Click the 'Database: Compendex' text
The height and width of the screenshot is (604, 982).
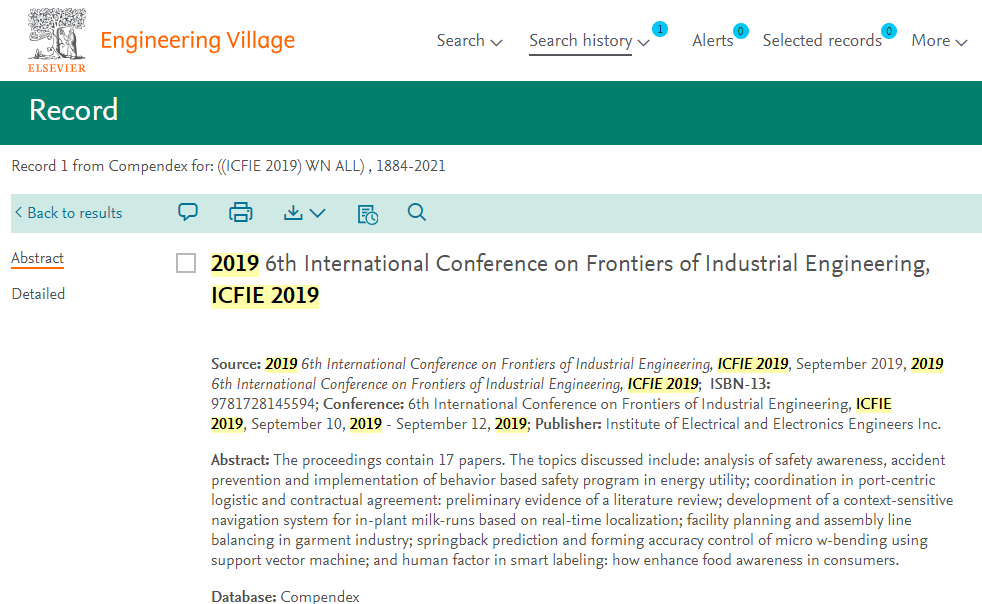(285, 596)
